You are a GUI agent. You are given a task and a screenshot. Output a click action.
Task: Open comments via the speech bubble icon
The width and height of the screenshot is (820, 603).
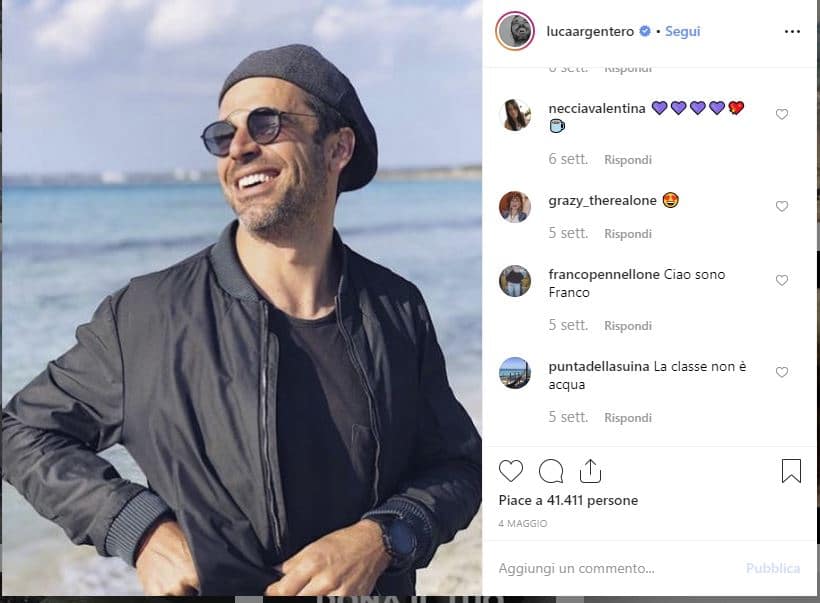coord(551,471)
